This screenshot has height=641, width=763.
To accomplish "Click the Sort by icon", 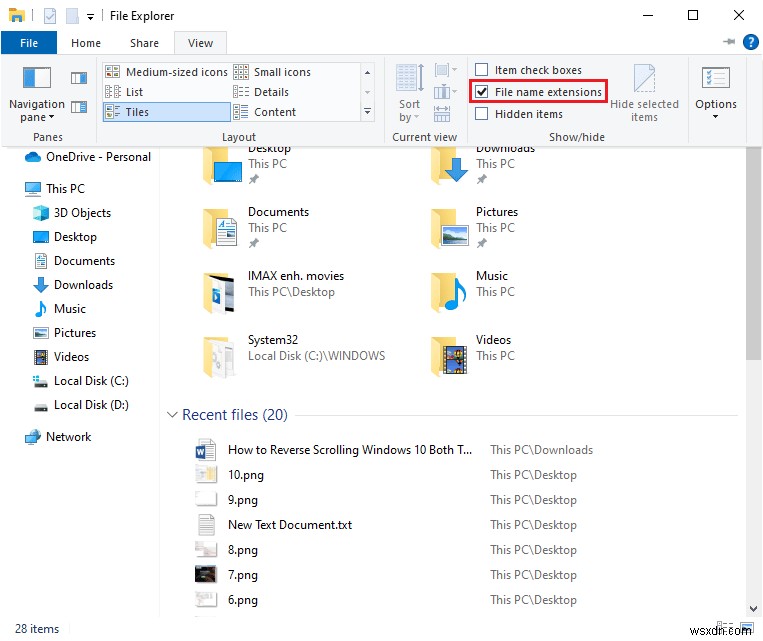I will [x=410, y=78].
